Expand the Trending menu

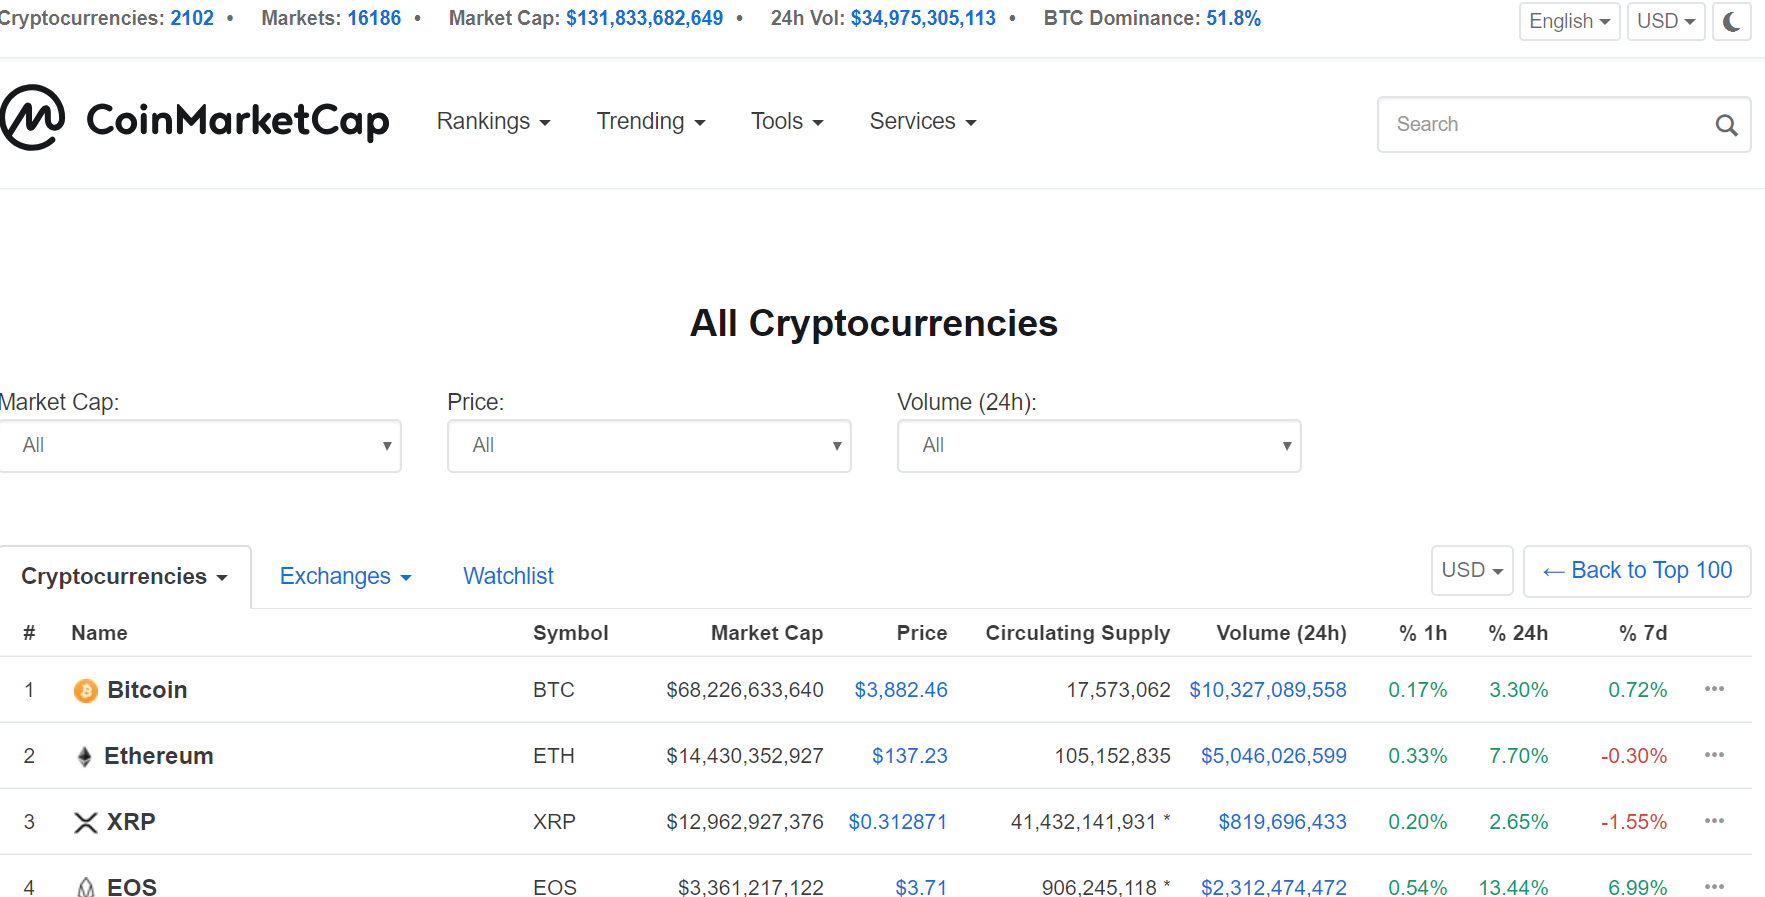(651, 121)
